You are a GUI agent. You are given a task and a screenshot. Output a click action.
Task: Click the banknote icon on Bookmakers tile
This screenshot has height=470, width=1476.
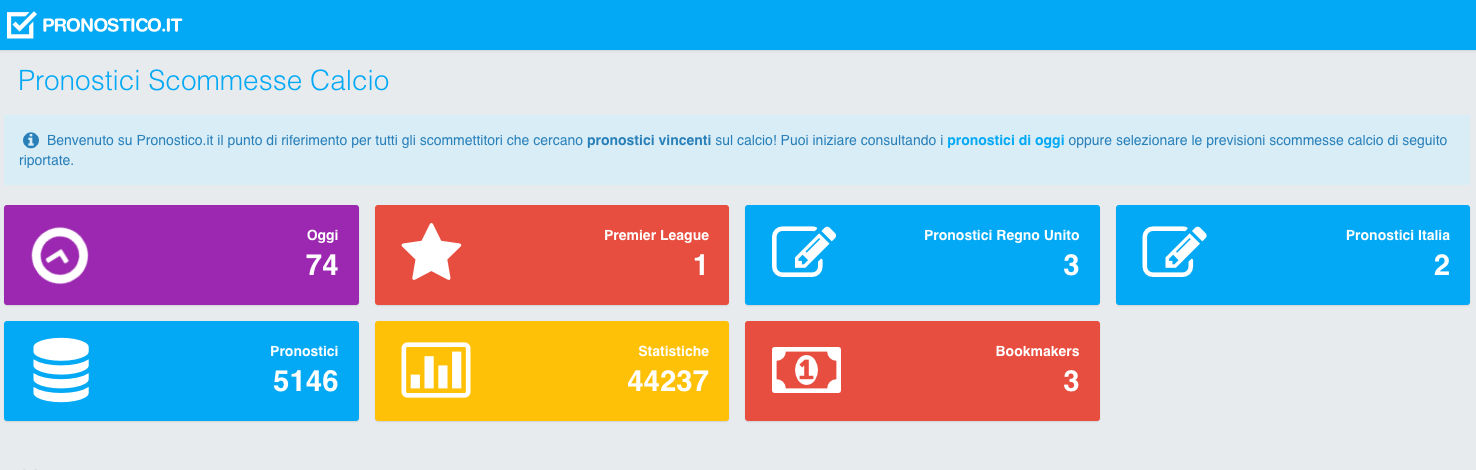pos(807,370)
